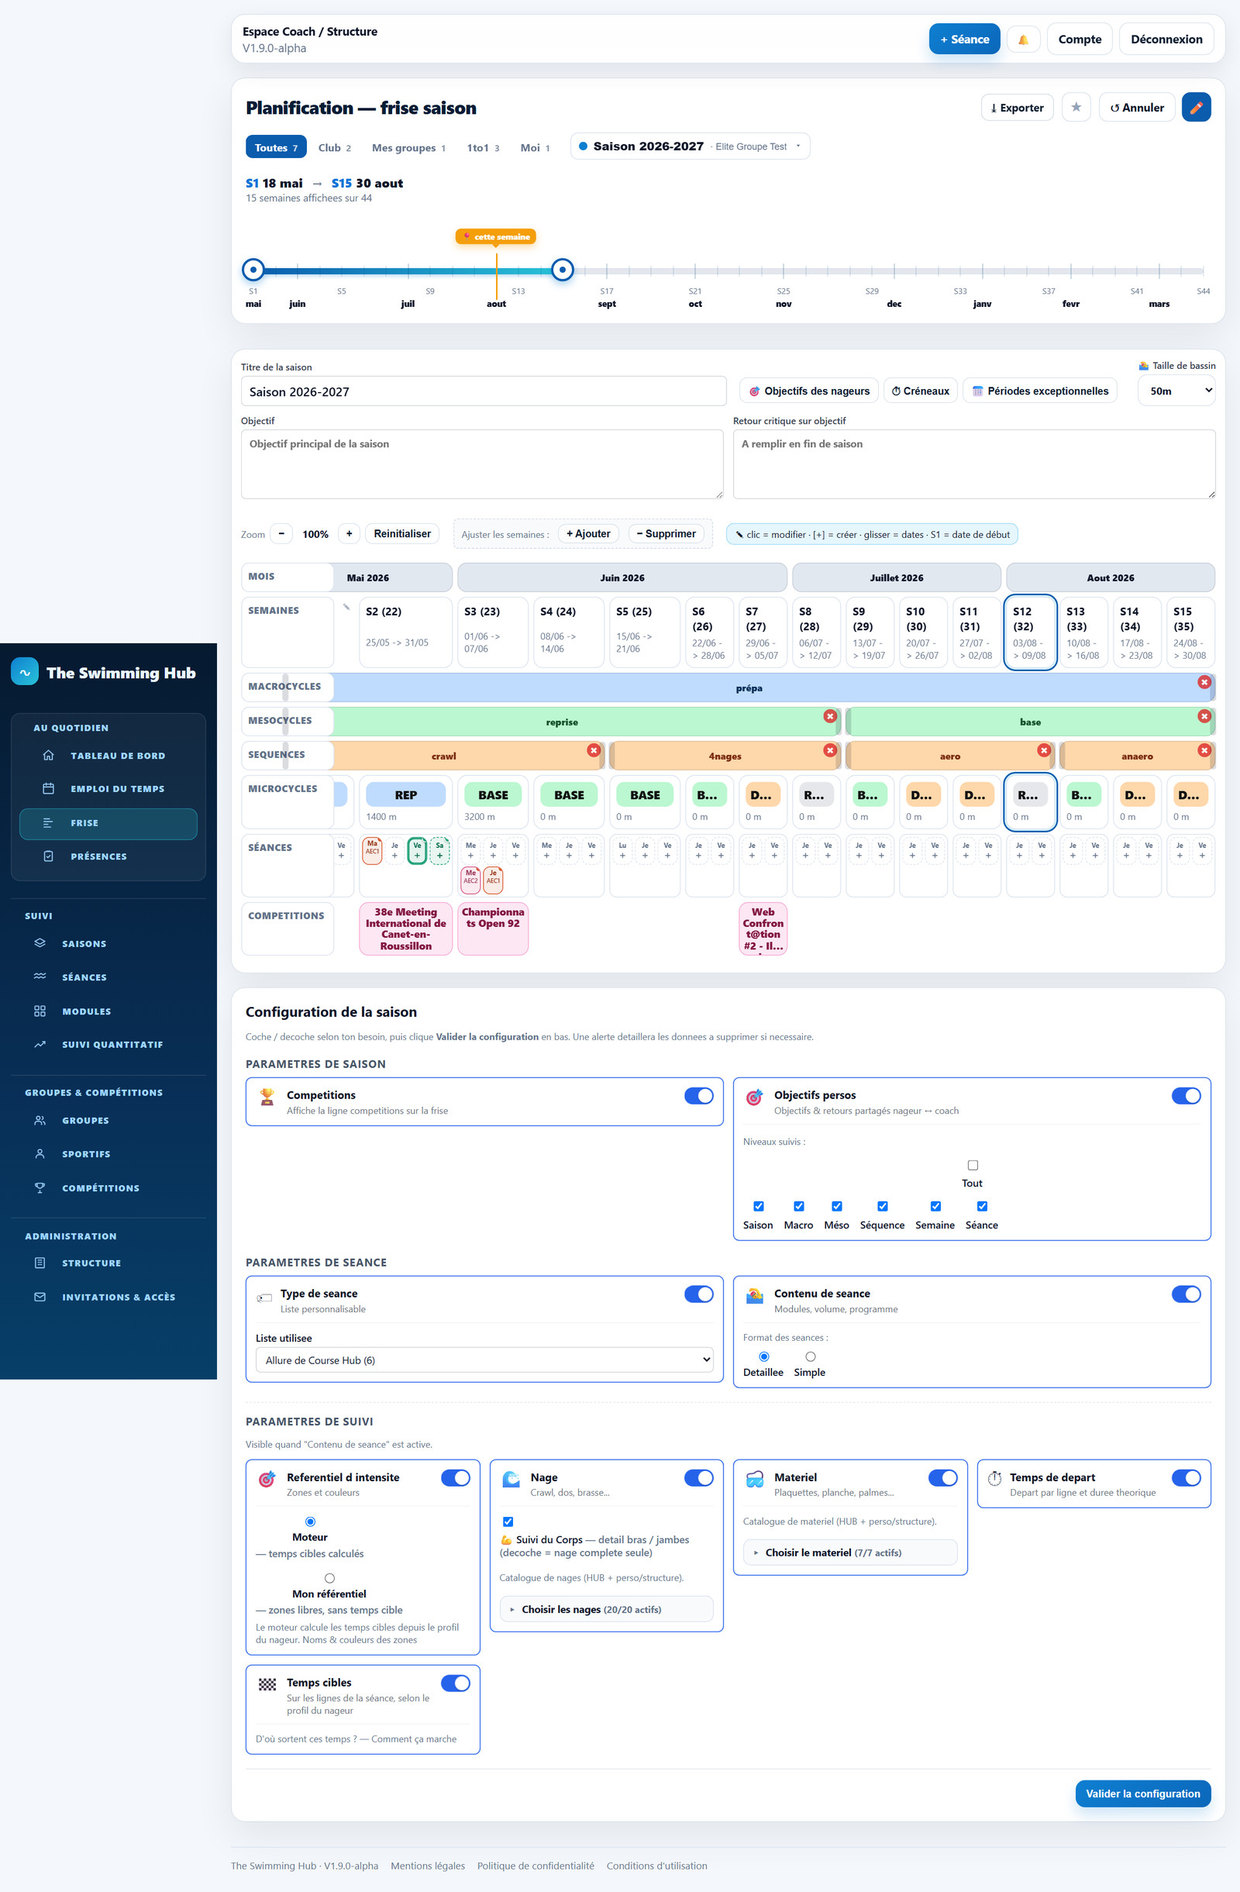Click the notification bell icon
1240x1892 pixels.
pos(1023,40)
